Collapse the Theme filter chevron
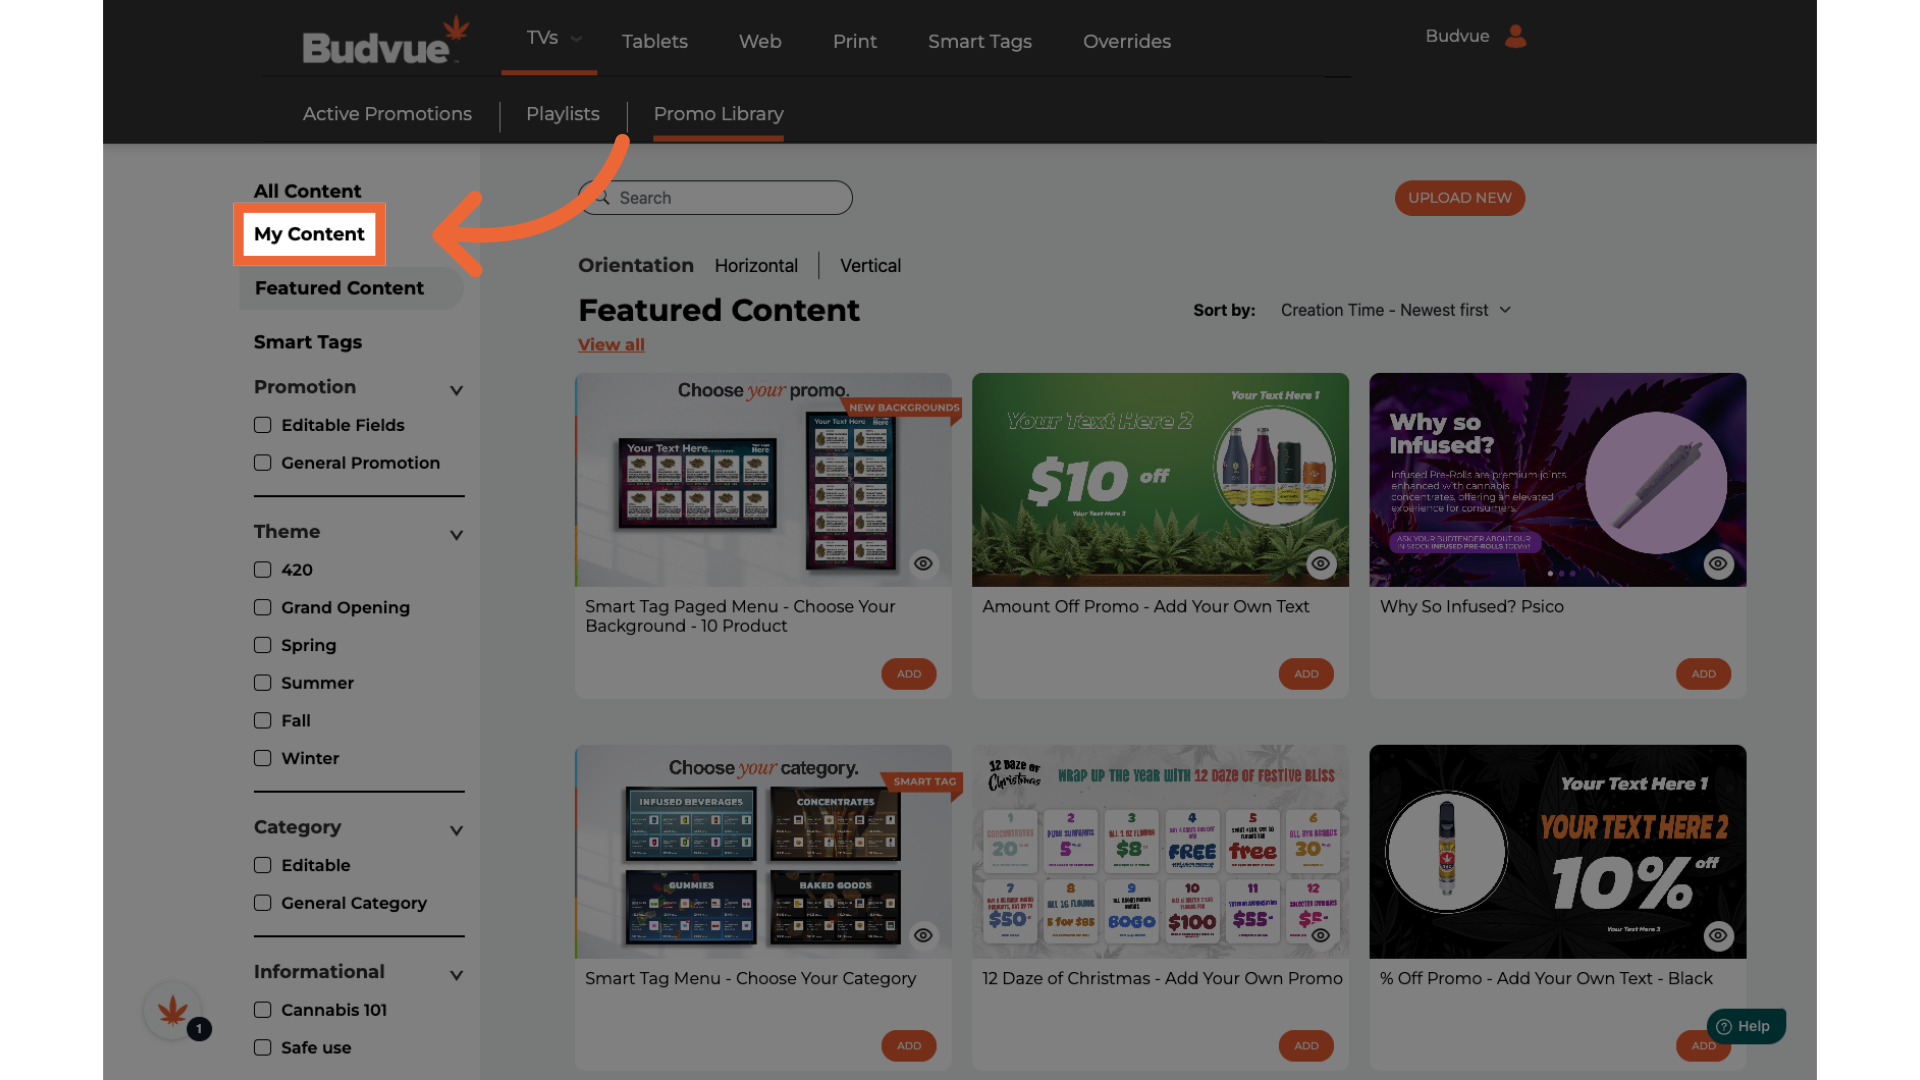 tap(456, 535)
